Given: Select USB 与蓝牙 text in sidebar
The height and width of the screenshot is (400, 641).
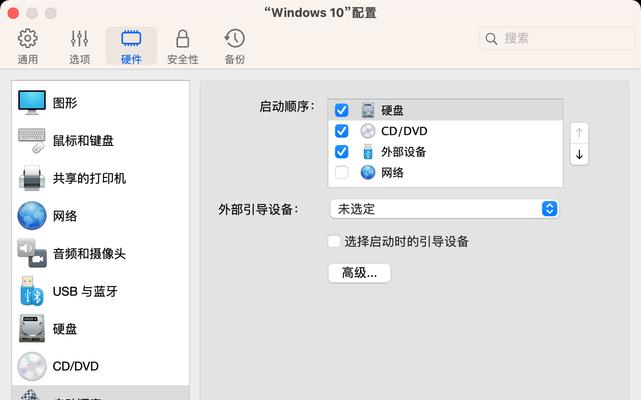Looking at the screenshot, I should 85,291.
